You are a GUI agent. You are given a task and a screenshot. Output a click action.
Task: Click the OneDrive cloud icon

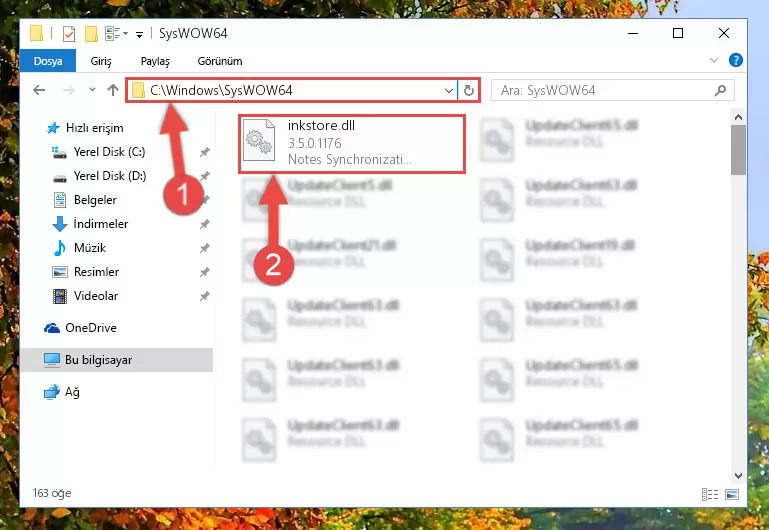click(x=51, y=328)
